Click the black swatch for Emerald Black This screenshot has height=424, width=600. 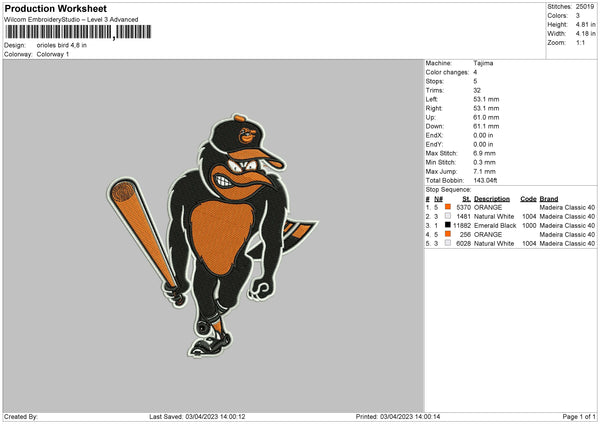(x=448, y=225)
